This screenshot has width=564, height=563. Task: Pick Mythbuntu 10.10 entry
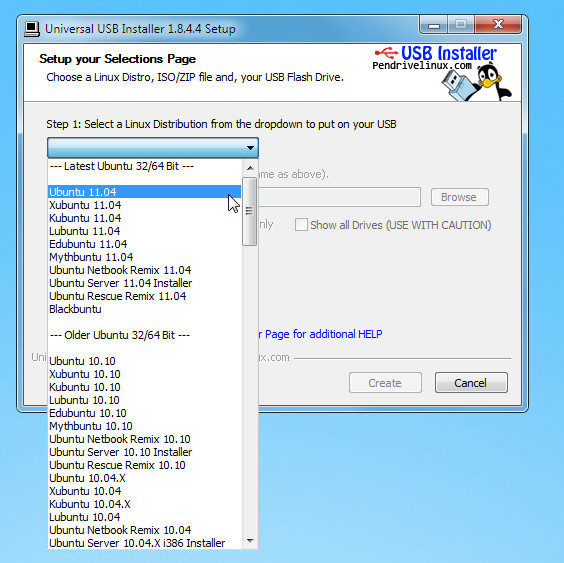[144, 426]
